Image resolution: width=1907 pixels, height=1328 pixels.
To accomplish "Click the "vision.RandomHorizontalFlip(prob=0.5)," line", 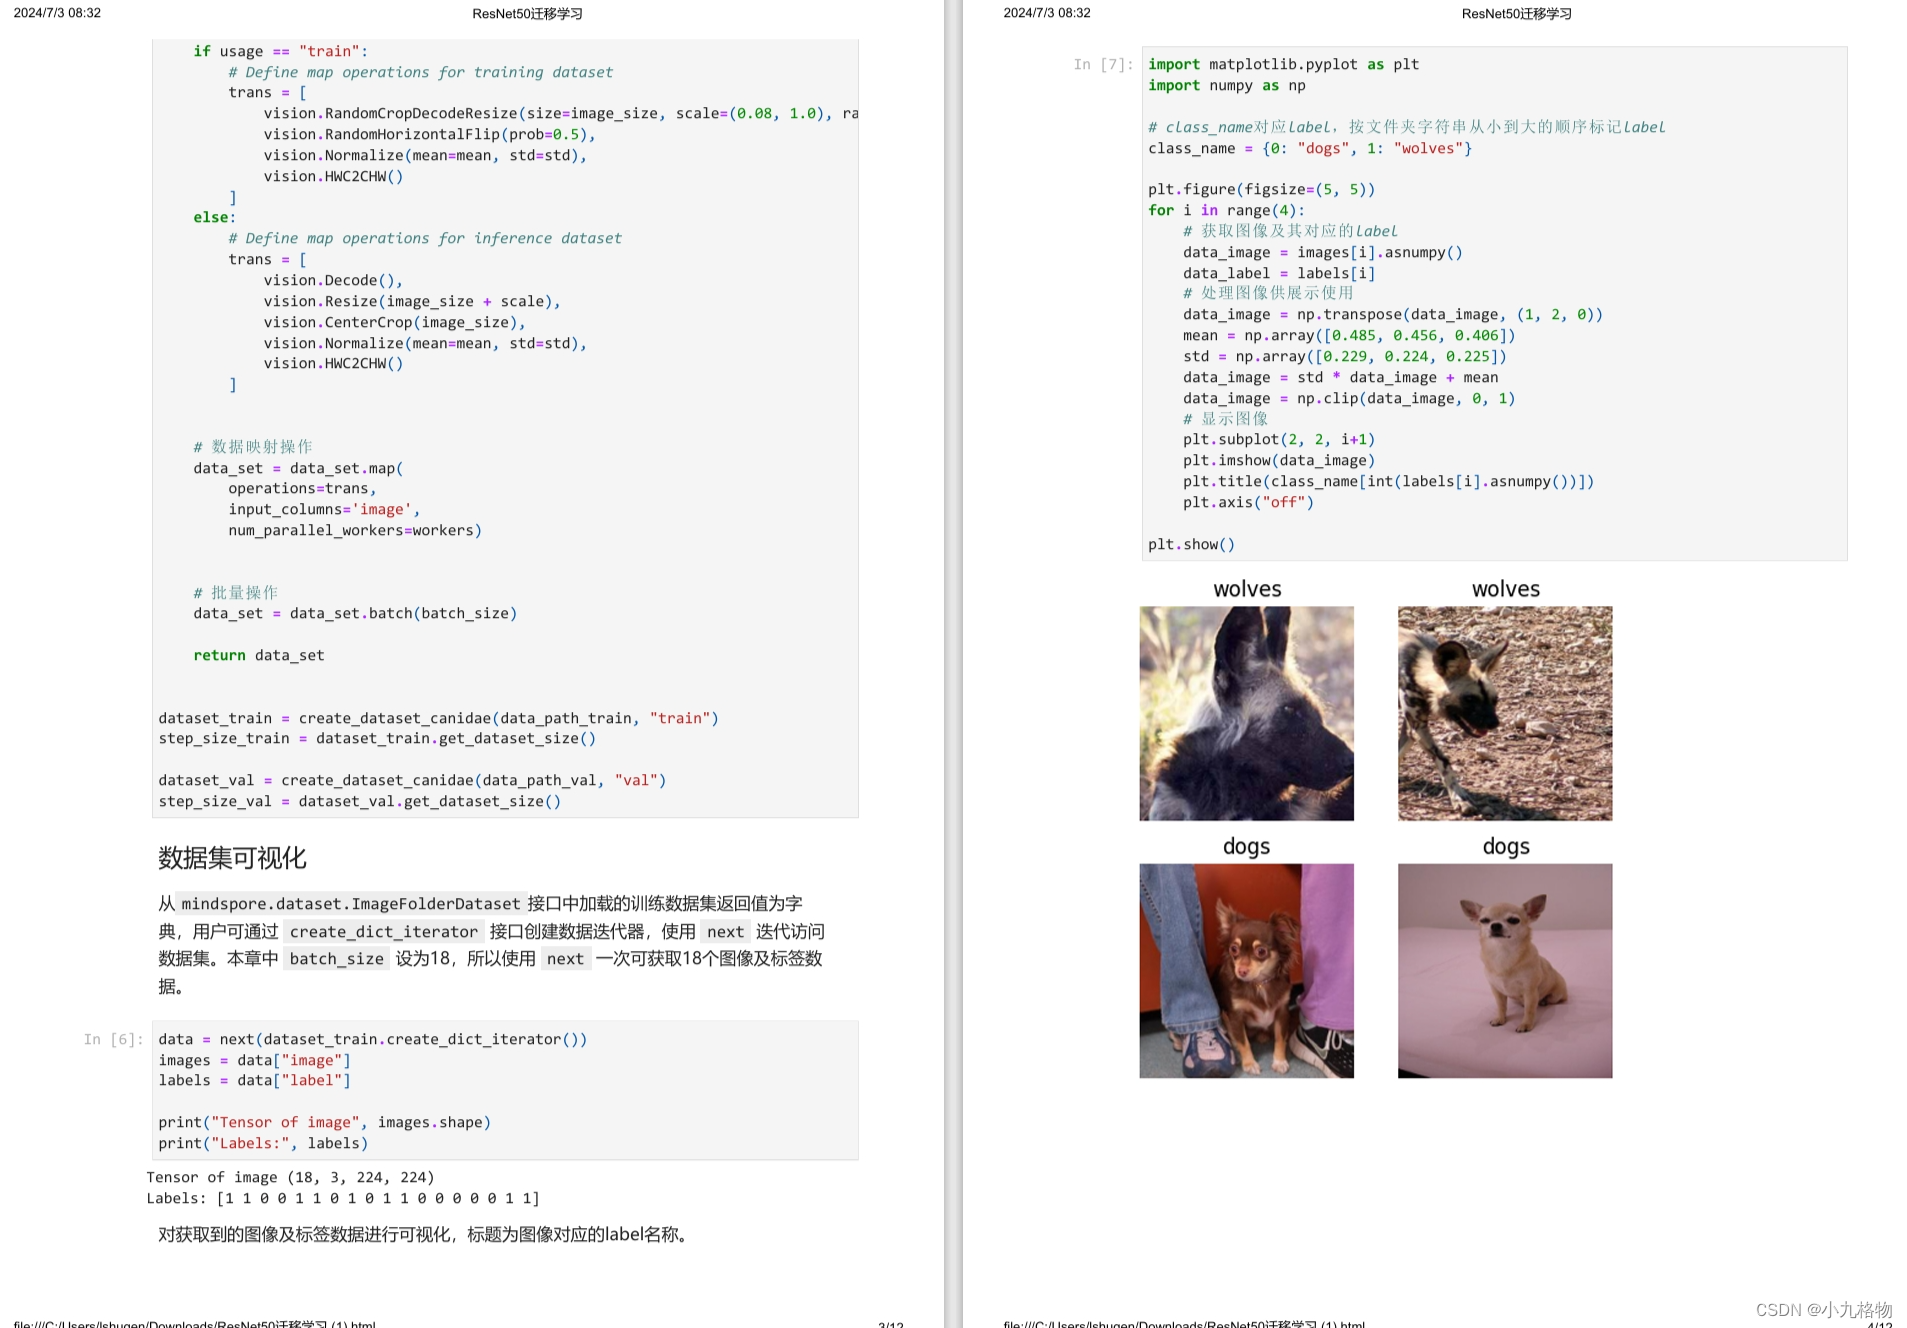I will [x=430, y=134].
